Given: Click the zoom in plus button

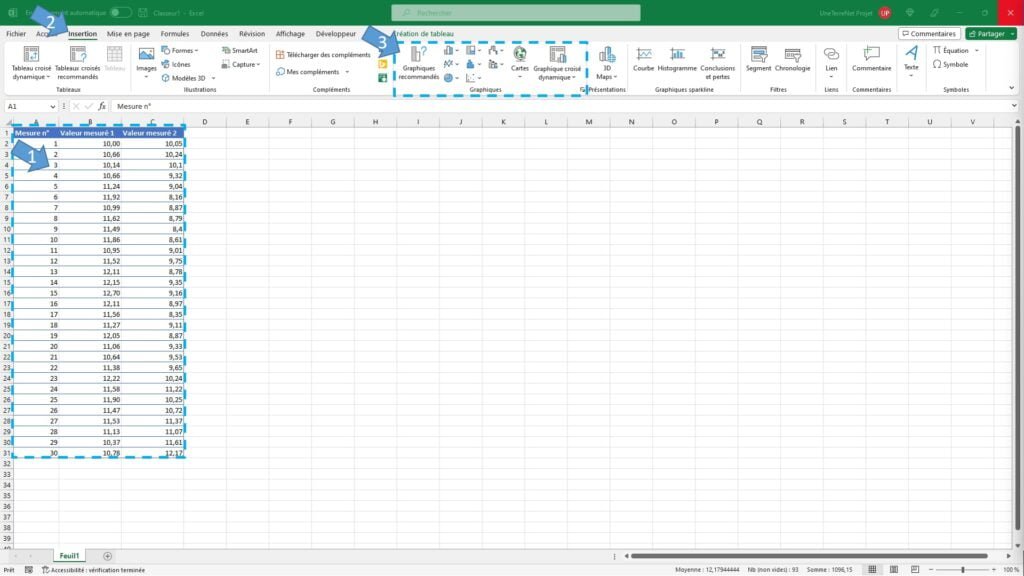Looking at the screenshot, I should (994, 569).
